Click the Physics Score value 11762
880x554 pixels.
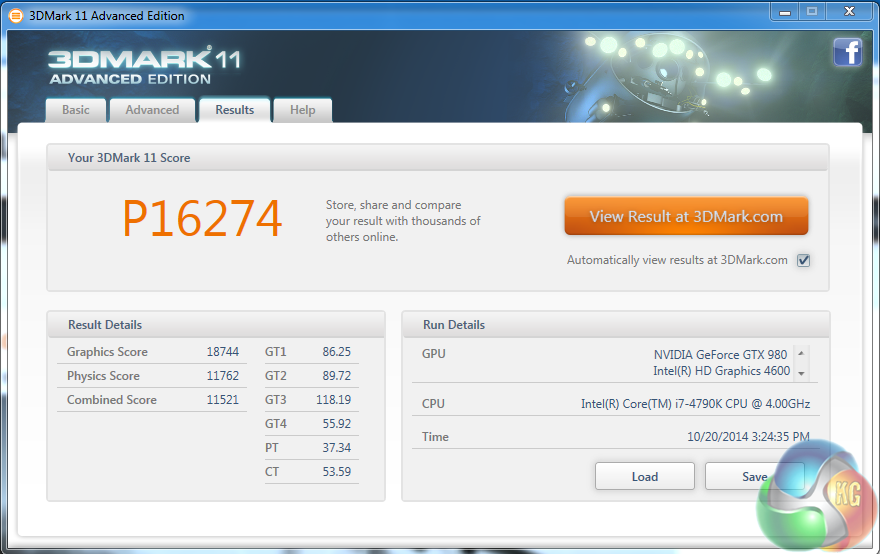click(223, 376)
